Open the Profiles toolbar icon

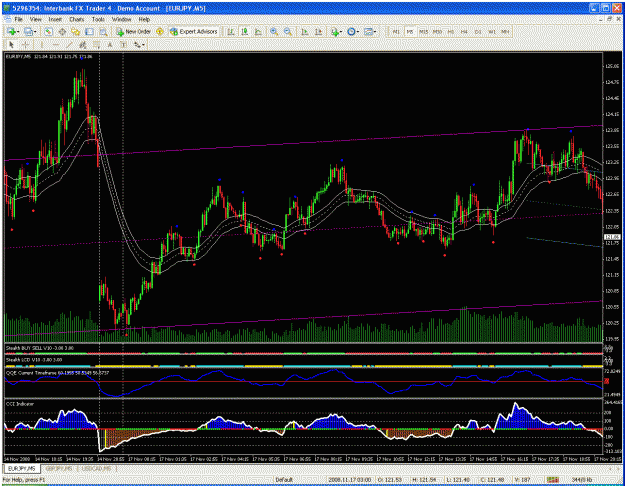[28, 31]
